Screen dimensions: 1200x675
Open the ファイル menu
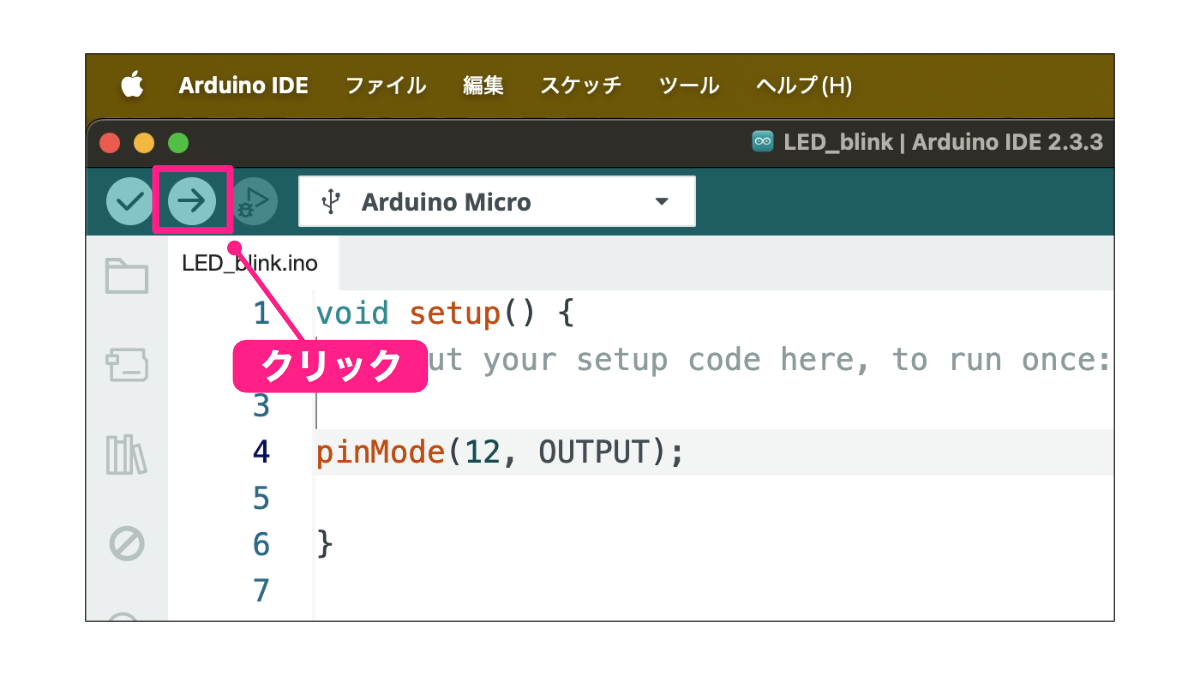(386, 86)
